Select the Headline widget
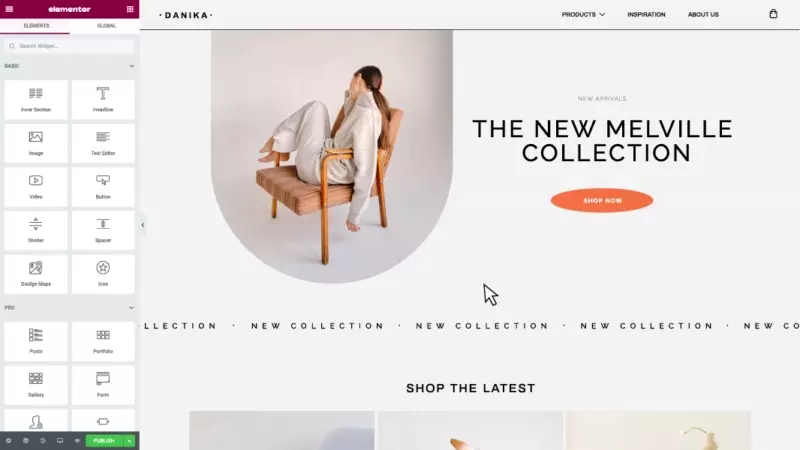Viewport: 800px width, 450px height. pos(103,99)
